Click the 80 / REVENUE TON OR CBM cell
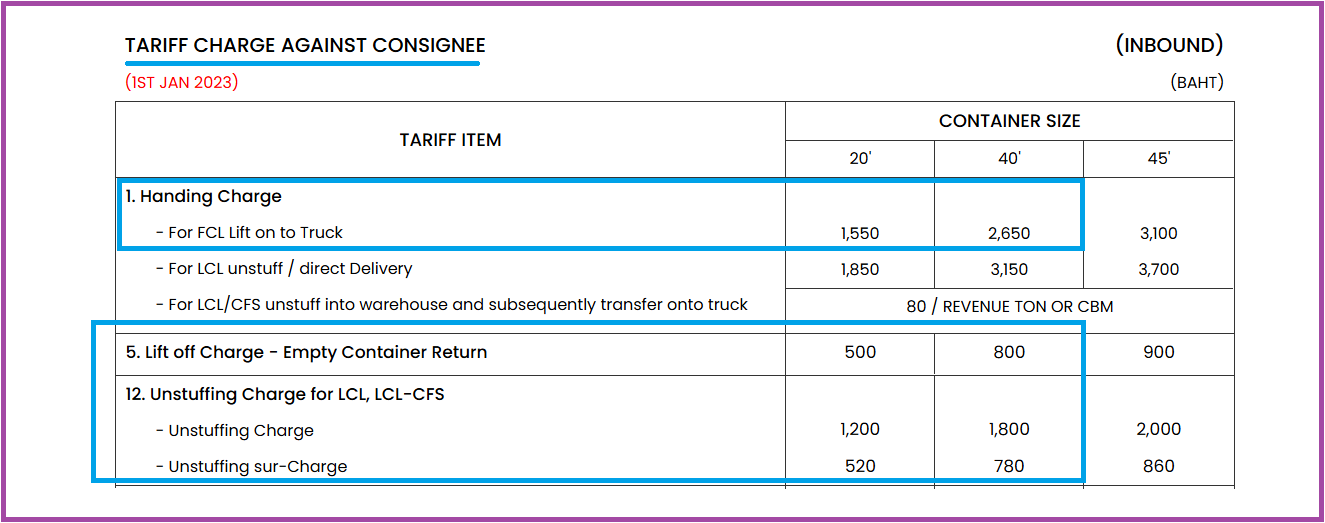The image size is (1325, 523). pos(1010,307)
